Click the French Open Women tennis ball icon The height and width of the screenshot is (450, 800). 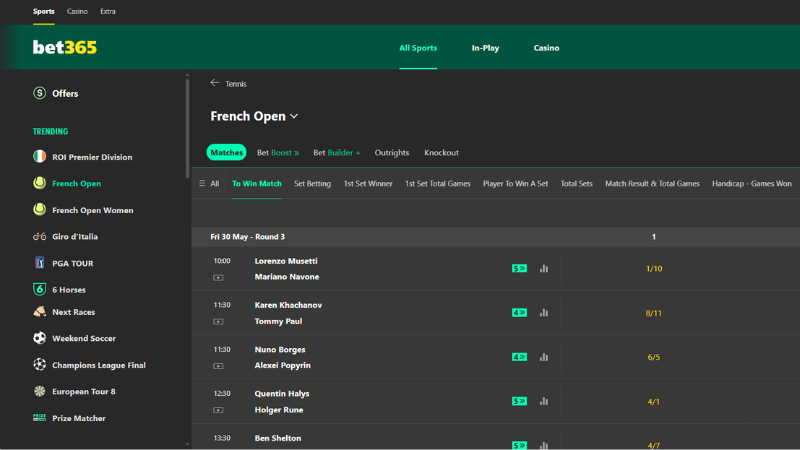(39, 210)
